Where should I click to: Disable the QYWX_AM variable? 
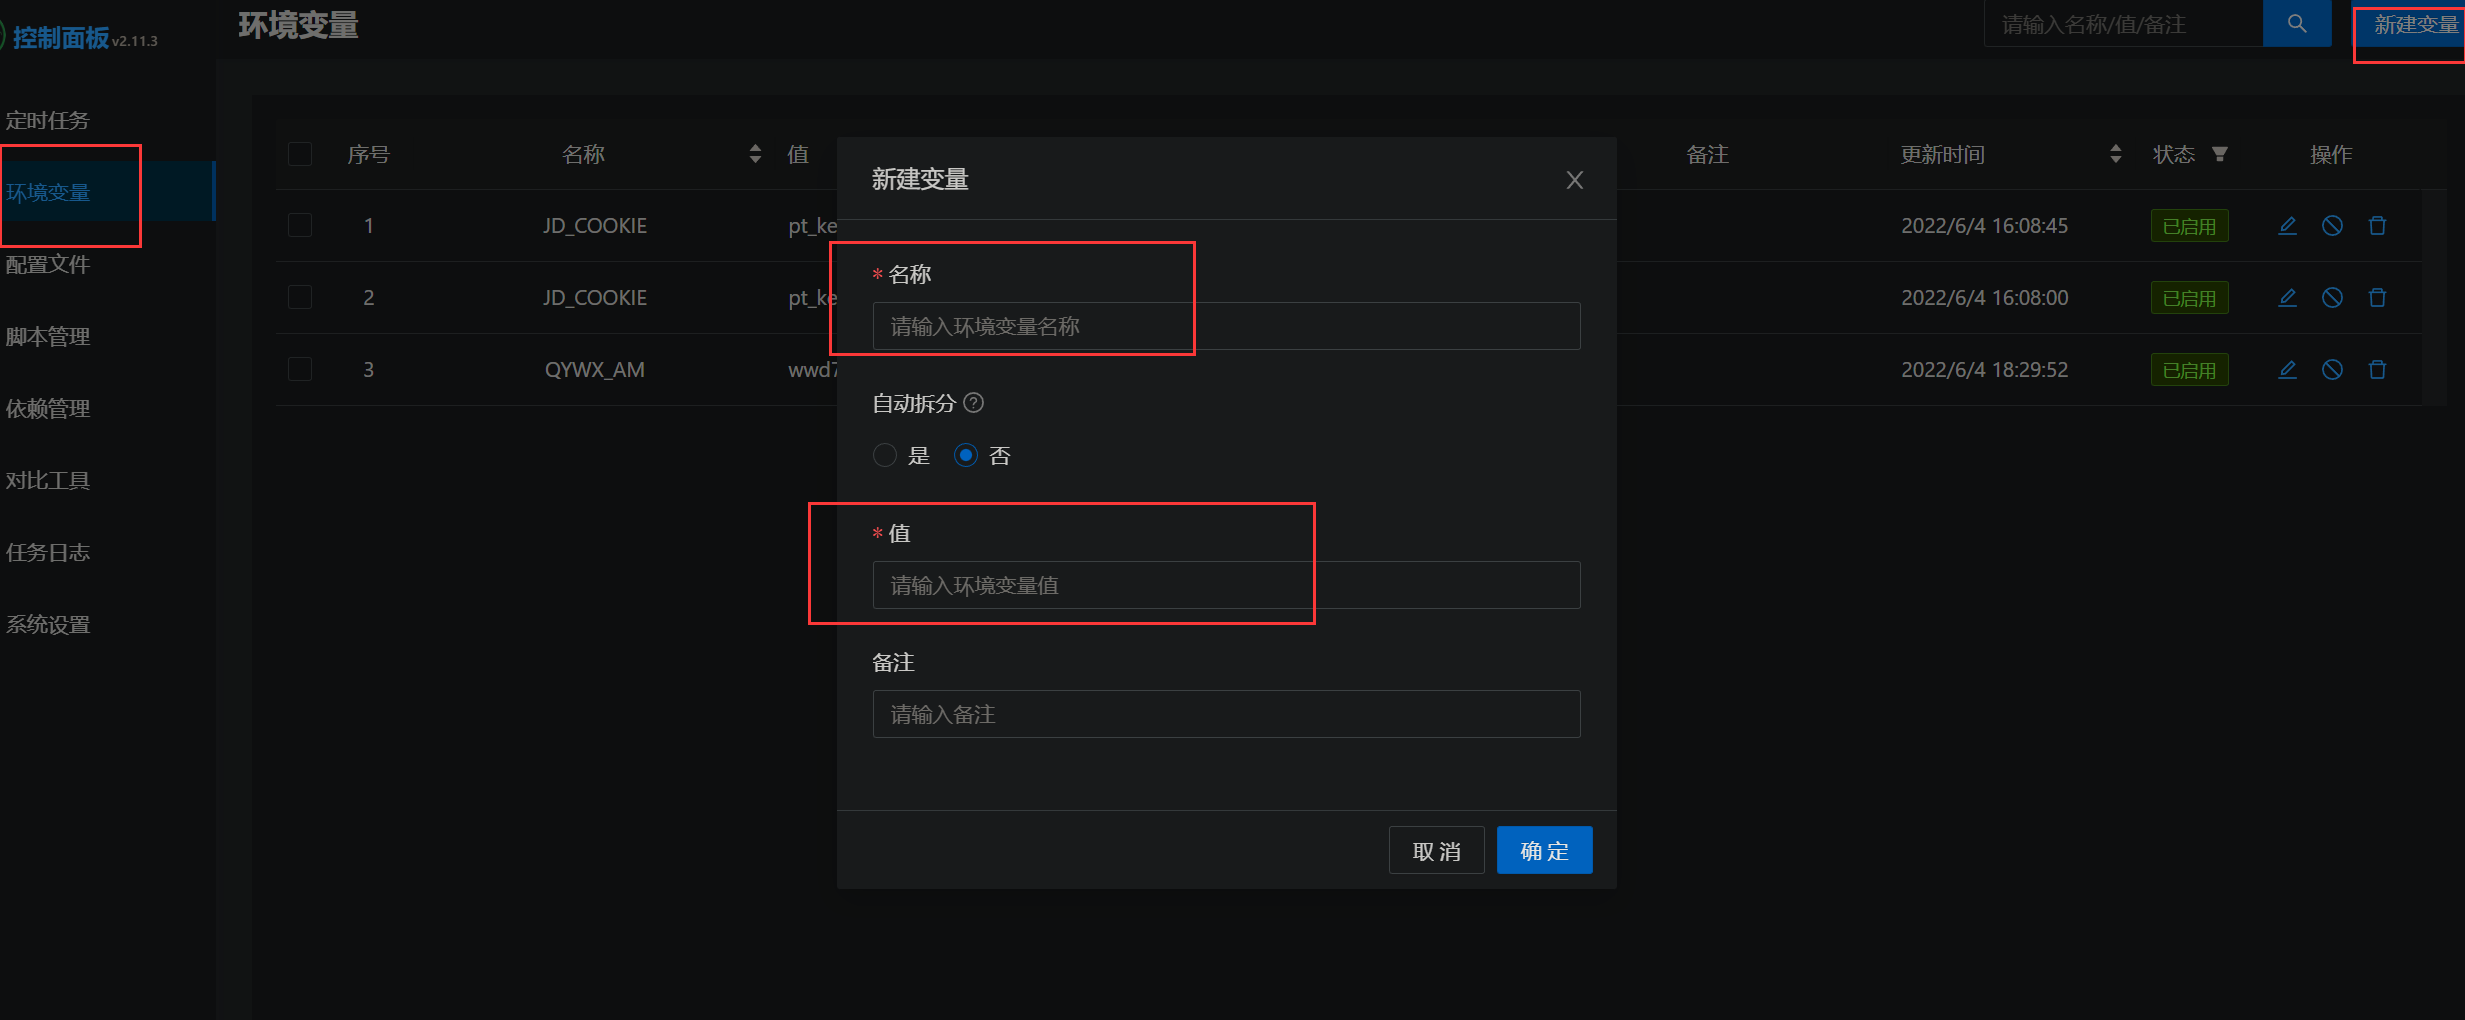click(x=2332, y=370)
